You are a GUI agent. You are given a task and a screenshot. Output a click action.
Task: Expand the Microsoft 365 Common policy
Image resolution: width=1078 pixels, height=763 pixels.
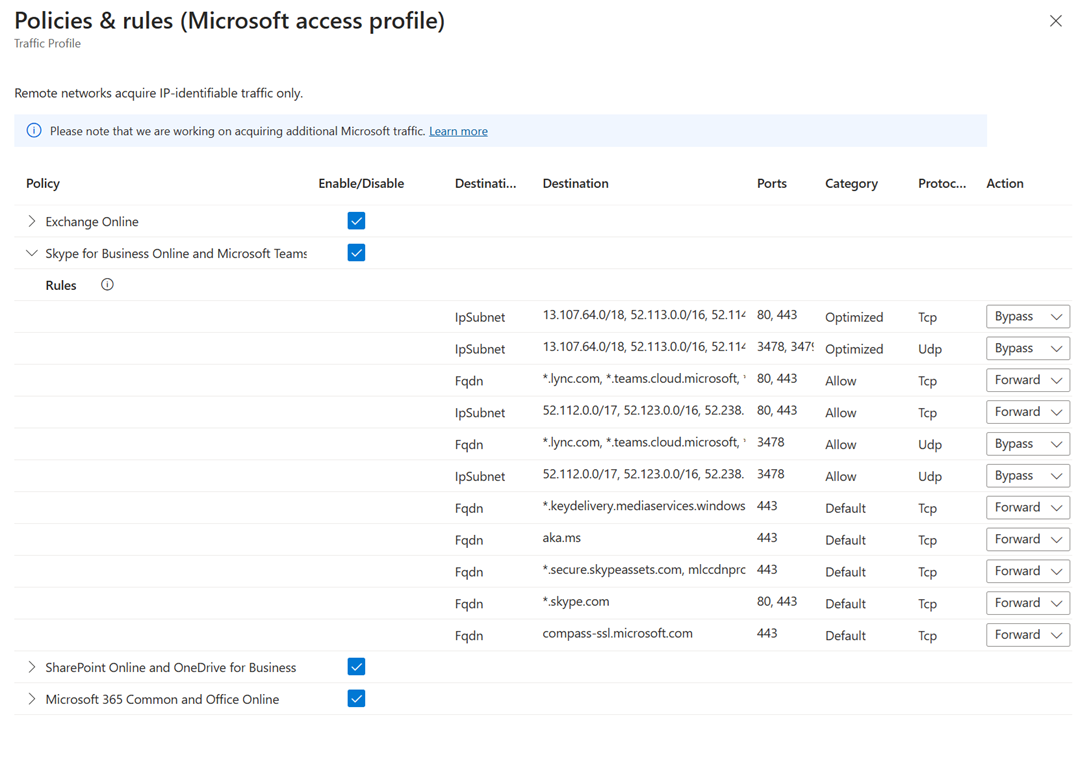tap(31, 698)
